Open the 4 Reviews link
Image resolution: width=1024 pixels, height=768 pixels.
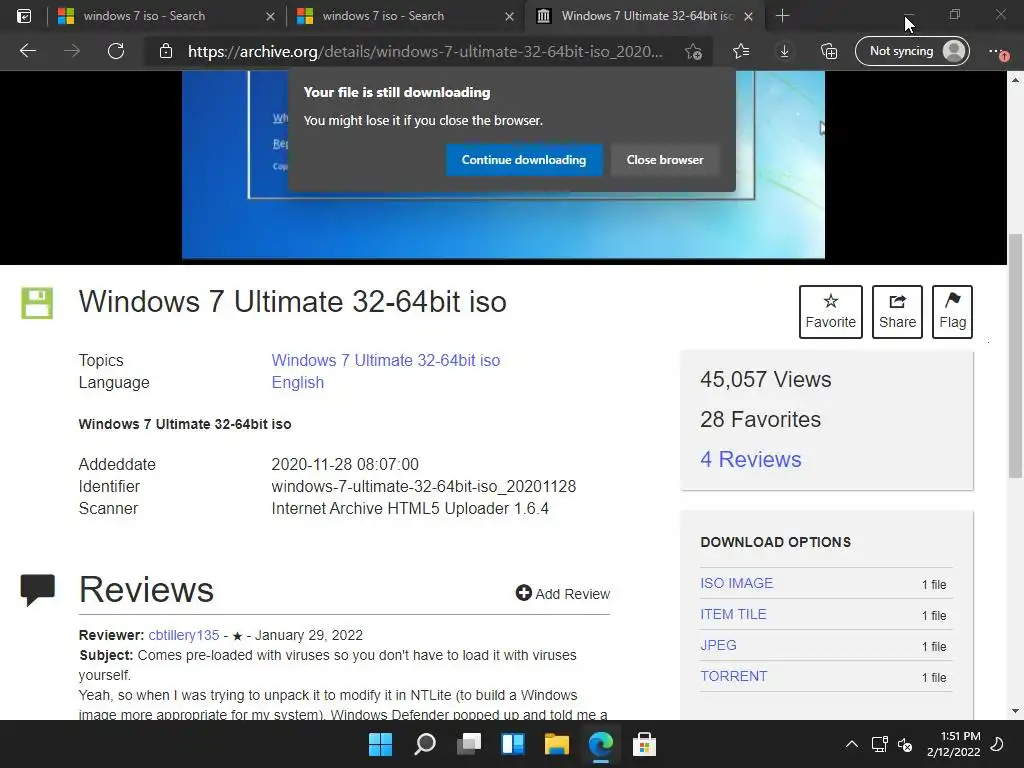(x=751, y=459)
